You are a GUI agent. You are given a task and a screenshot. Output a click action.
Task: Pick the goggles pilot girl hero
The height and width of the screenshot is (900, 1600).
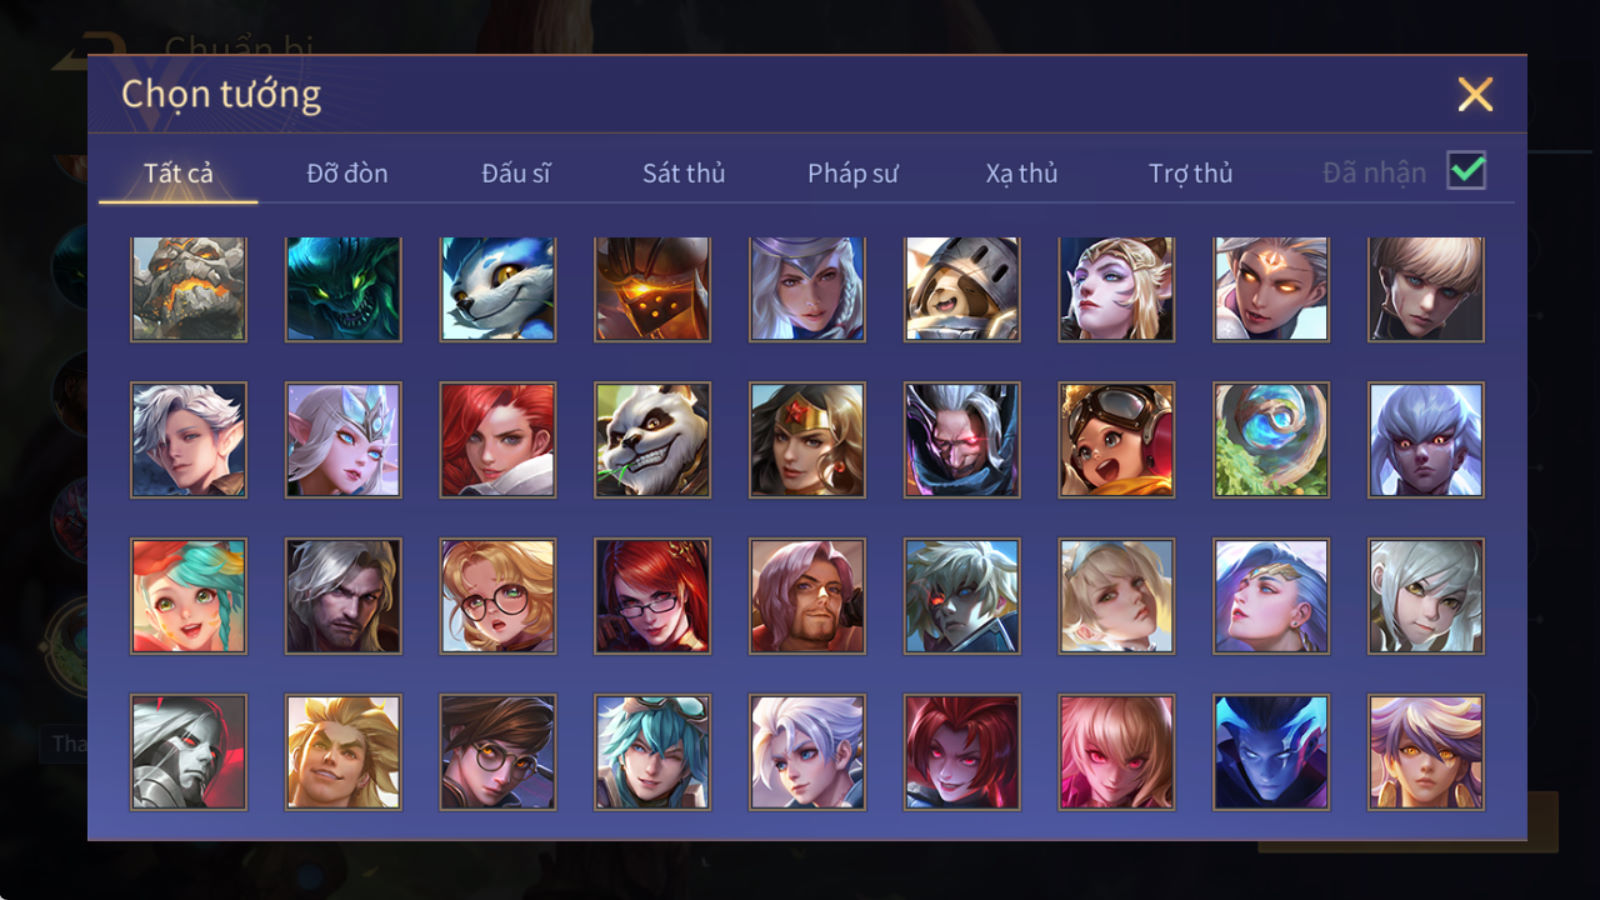tap(1116, 440)
